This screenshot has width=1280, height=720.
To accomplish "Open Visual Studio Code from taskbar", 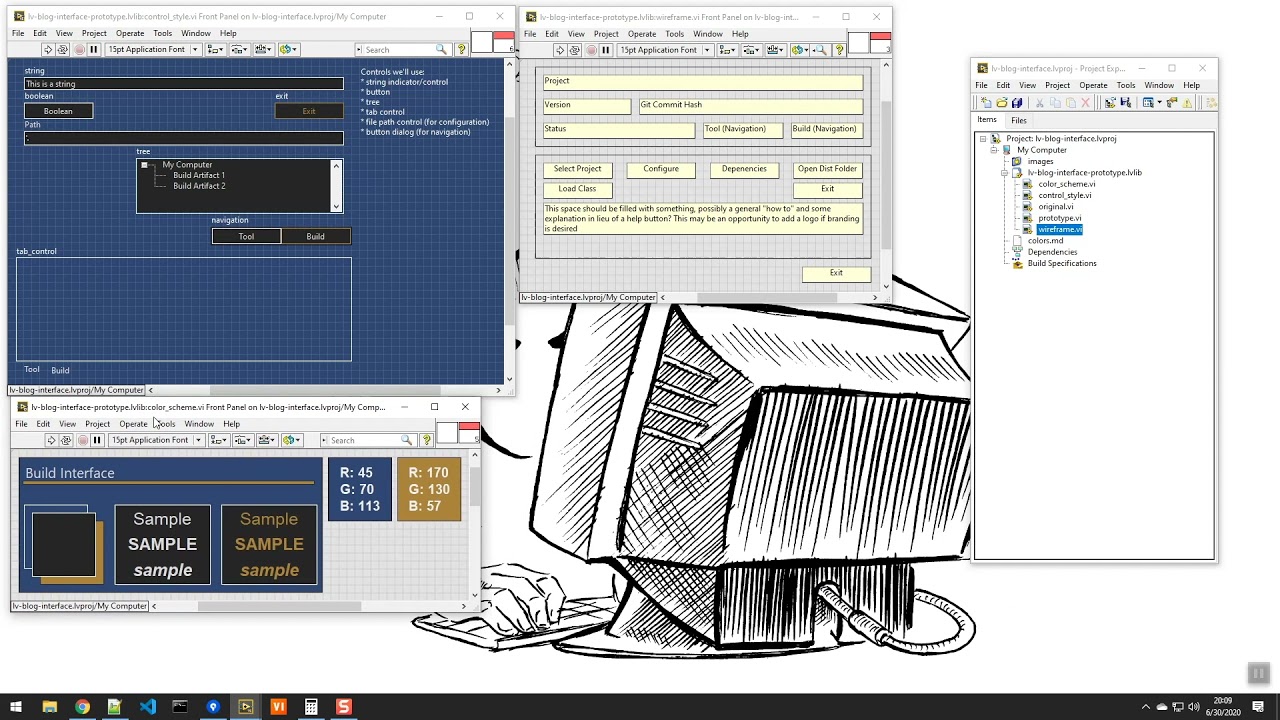I will pos(148,707).
